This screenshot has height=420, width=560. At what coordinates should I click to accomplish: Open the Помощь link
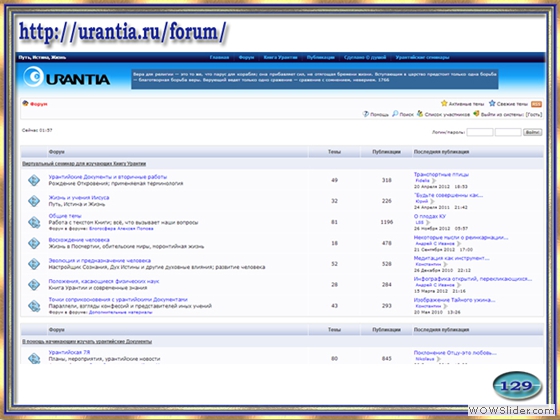coord(379,115)
